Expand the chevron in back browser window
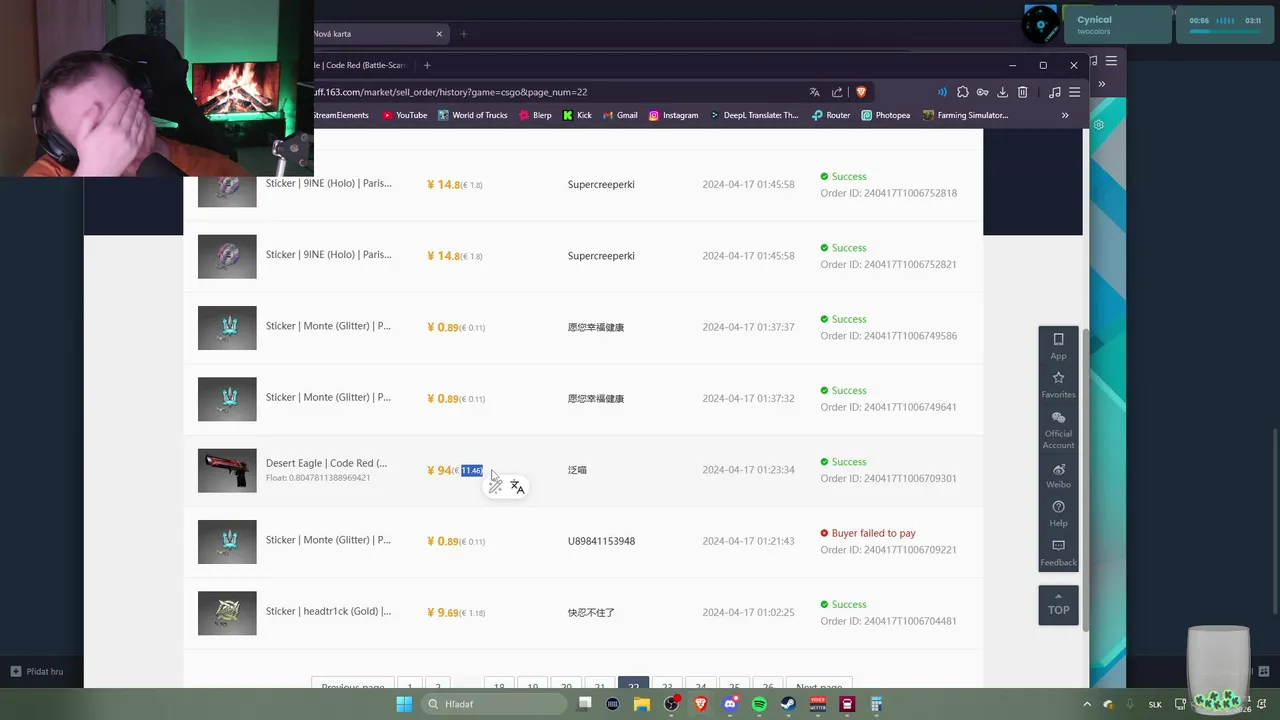 pyautogui.click(x=1101, y=84)
